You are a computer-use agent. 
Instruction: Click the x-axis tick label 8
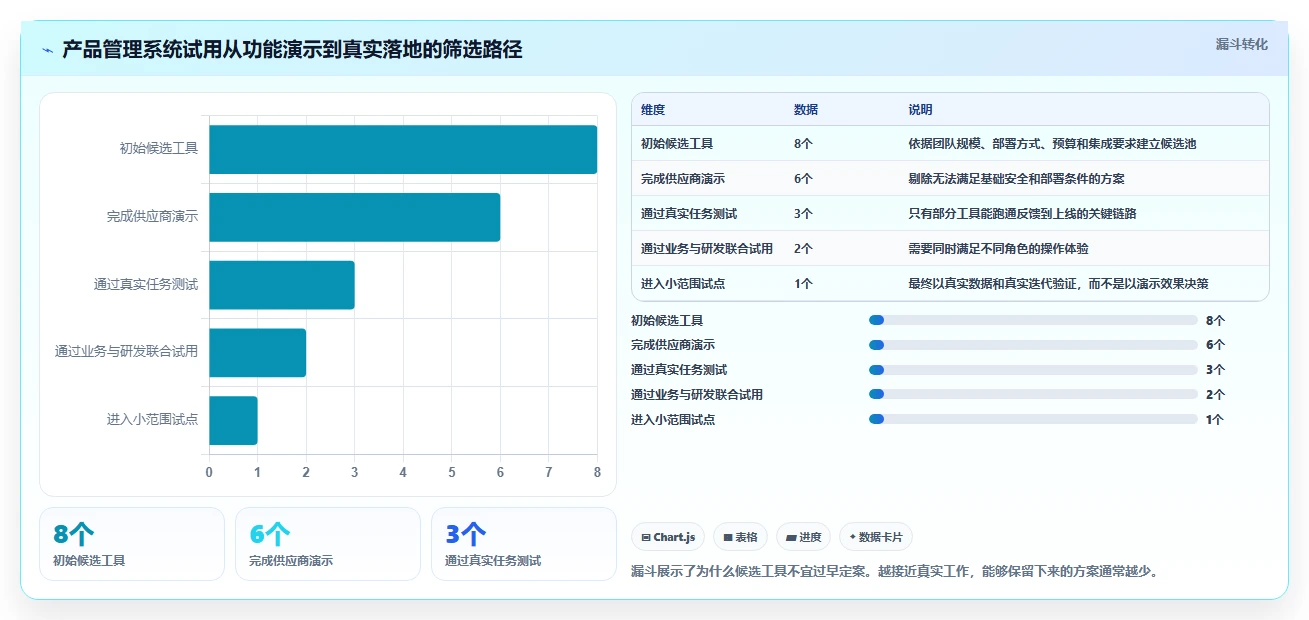(597, 472)
